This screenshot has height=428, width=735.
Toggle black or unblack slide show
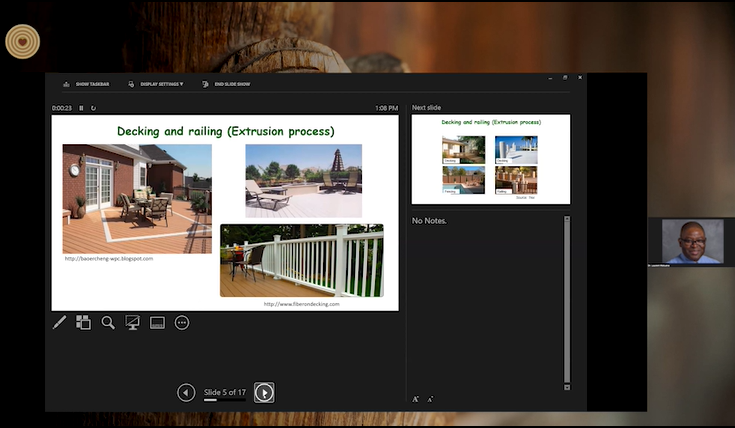point(133,323)
